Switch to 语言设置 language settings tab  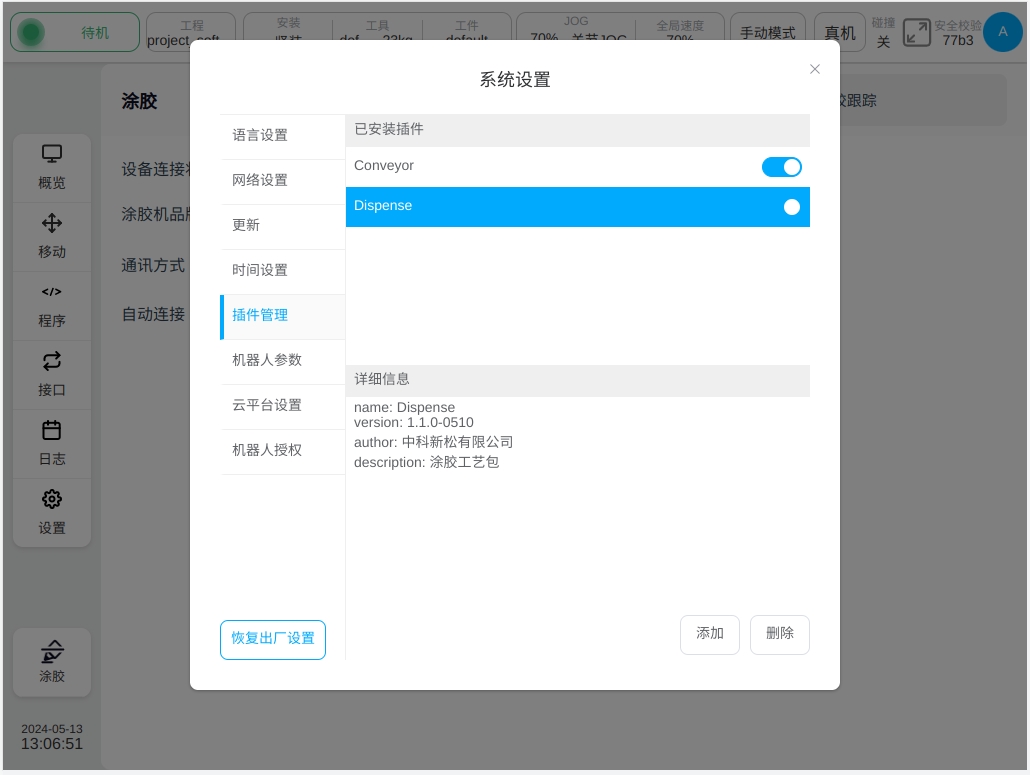coord(260,135)
